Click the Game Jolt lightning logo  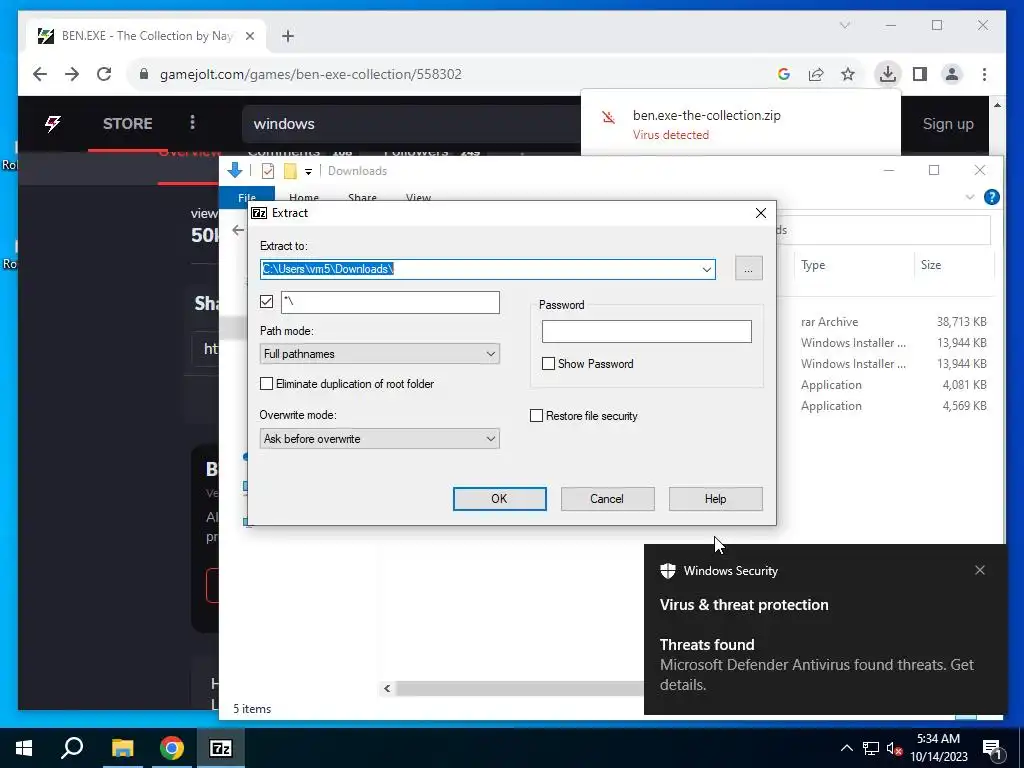(x=53, y=123)
